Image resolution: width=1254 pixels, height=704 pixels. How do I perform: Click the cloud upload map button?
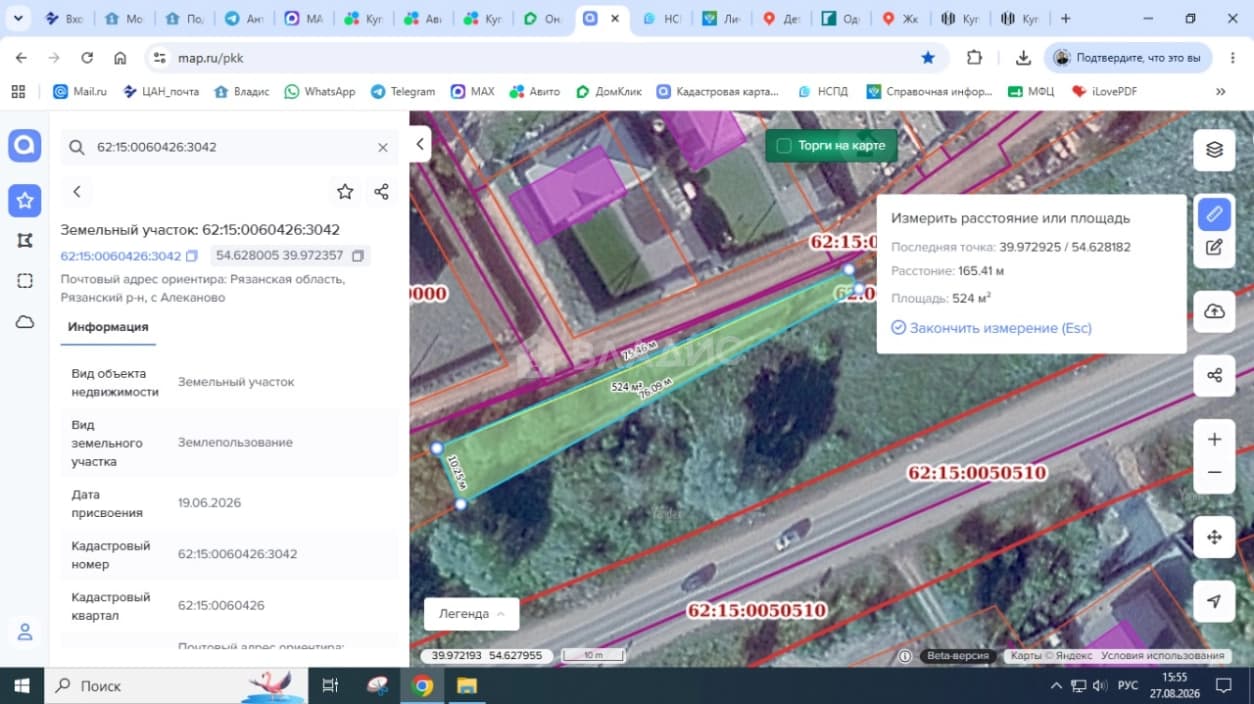(1214, 312)
